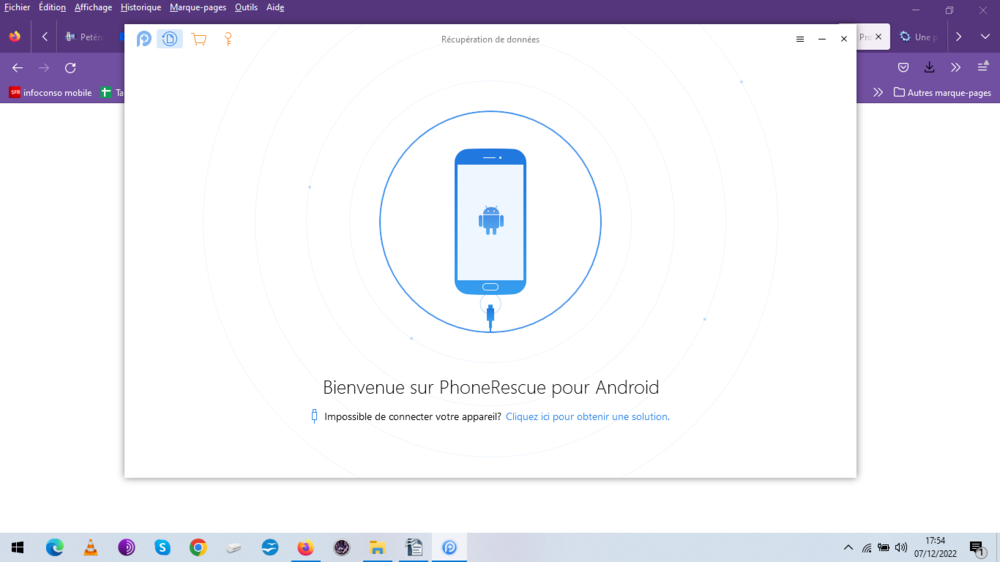Image resolution: width=1000 pixels, height=562 pixels.
Task: Close the active Firefox tab
Action: tap(879, 37)
